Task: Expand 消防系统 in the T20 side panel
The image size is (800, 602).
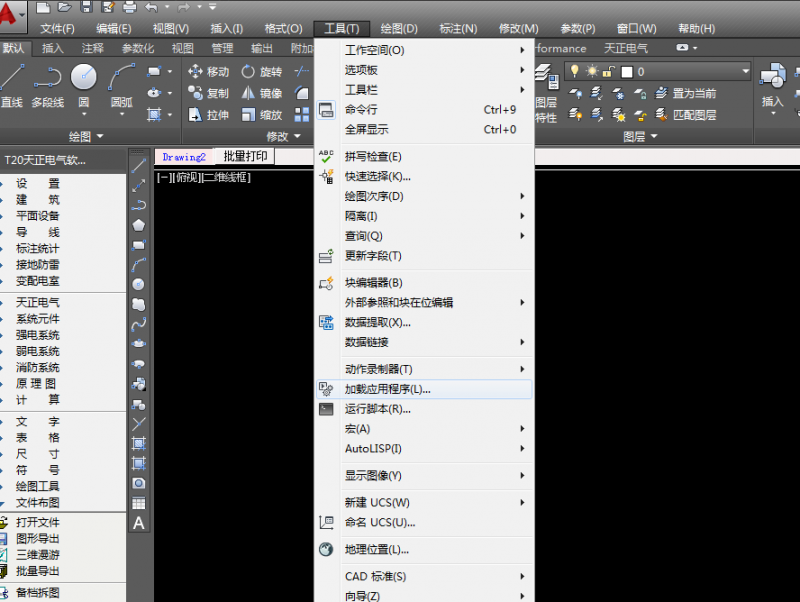Action: pos(38,367)
